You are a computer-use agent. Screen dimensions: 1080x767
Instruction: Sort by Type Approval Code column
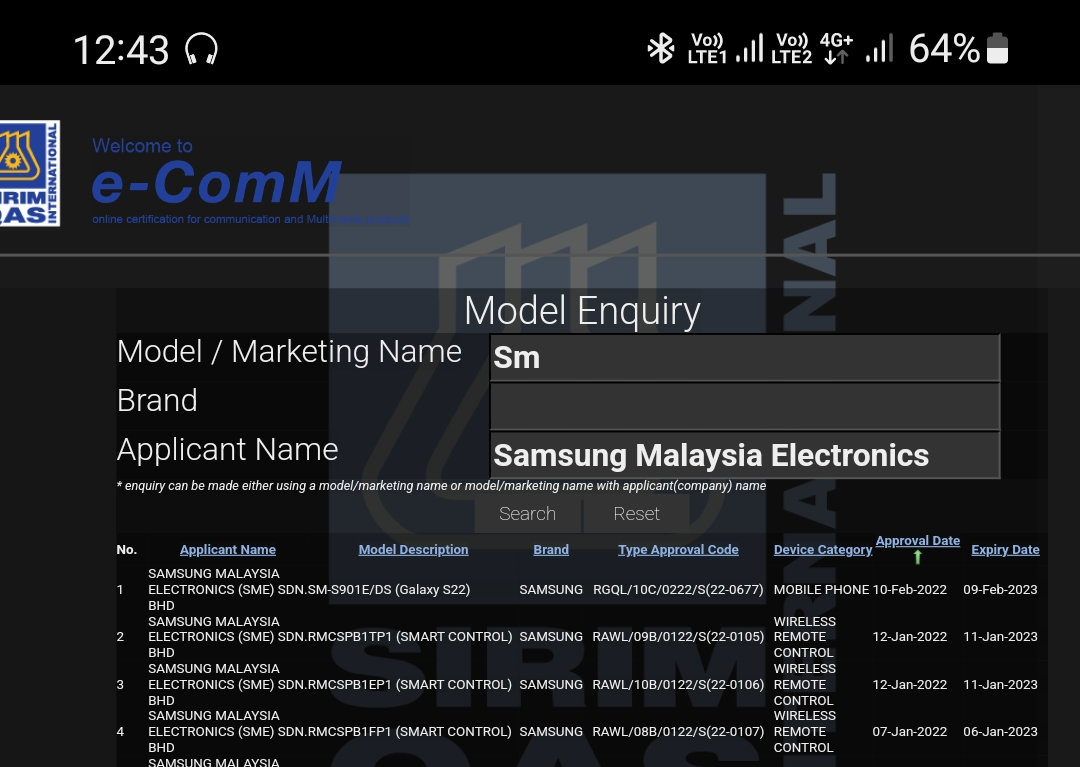[678, 549]
